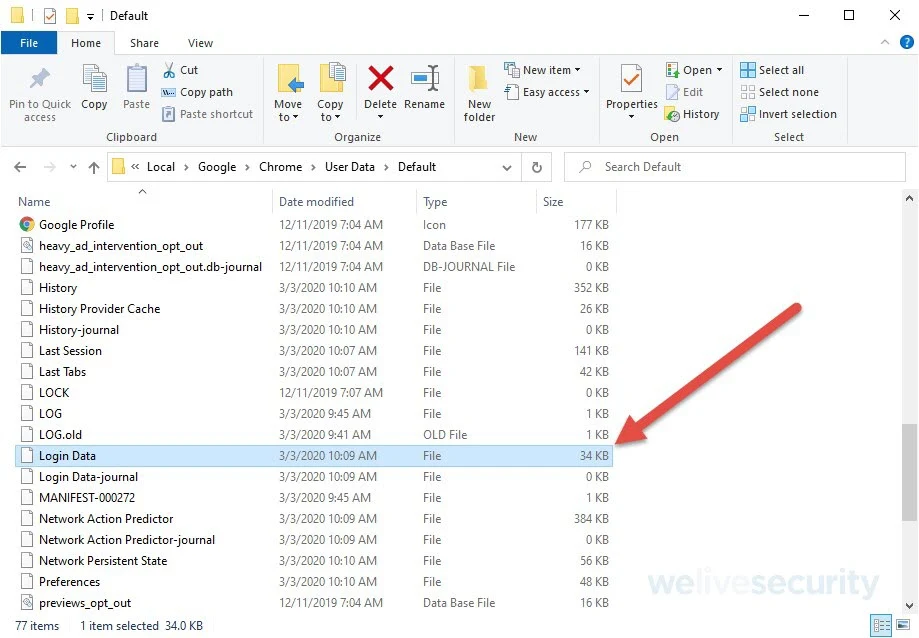
Task: Open recent locations dropdown
Action: pyautogui.click(x=73, y=167)
